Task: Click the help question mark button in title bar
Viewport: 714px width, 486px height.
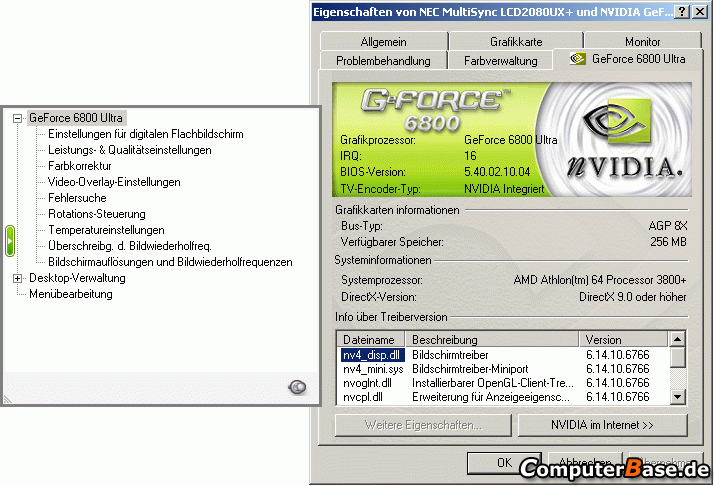Action: coord(682,12)
